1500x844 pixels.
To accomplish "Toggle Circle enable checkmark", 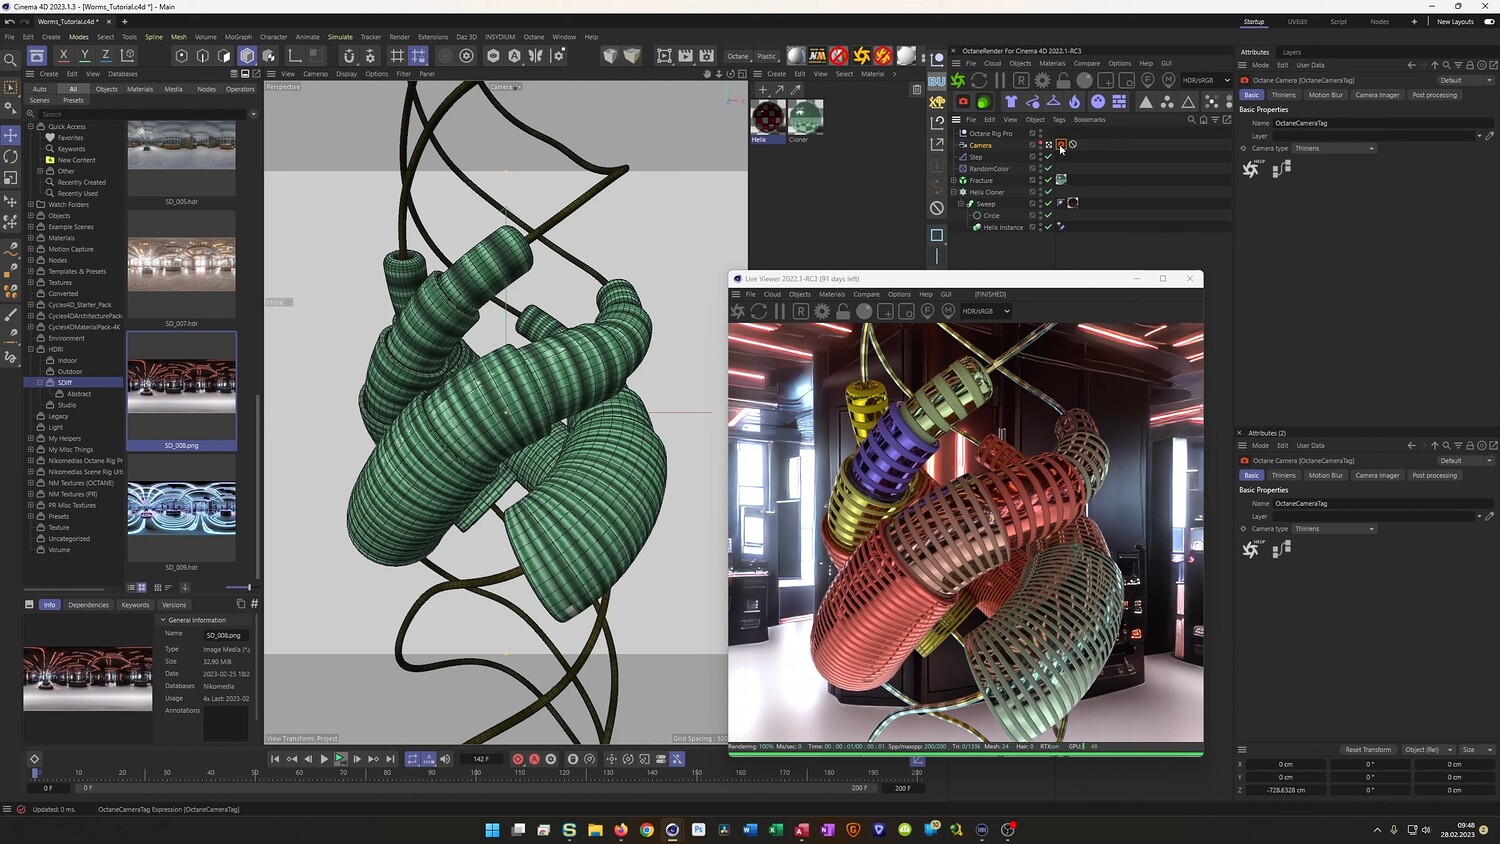I will coord(1048,215).
